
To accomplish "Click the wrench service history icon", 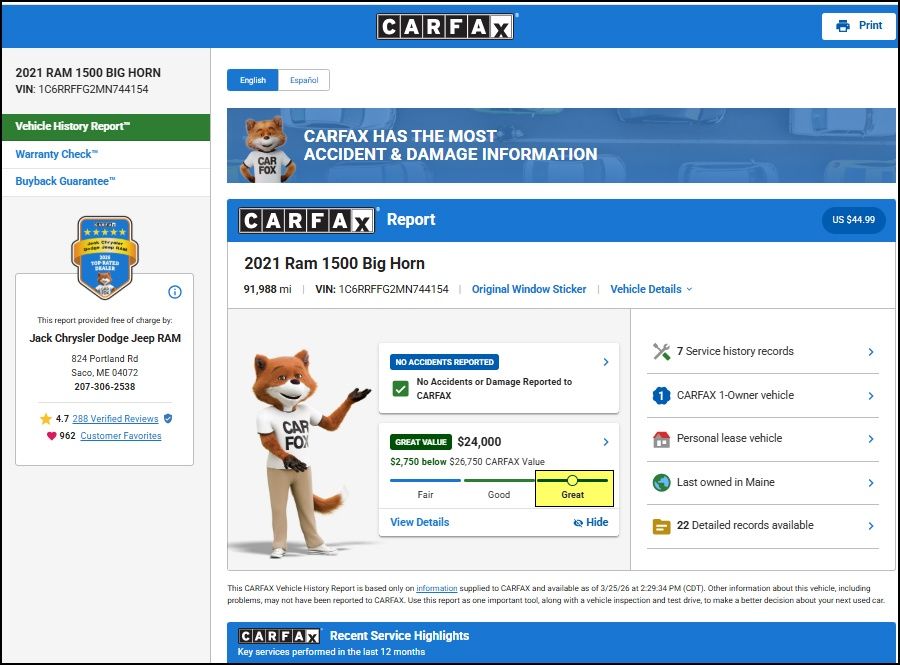I will click(x=661, y=352).
